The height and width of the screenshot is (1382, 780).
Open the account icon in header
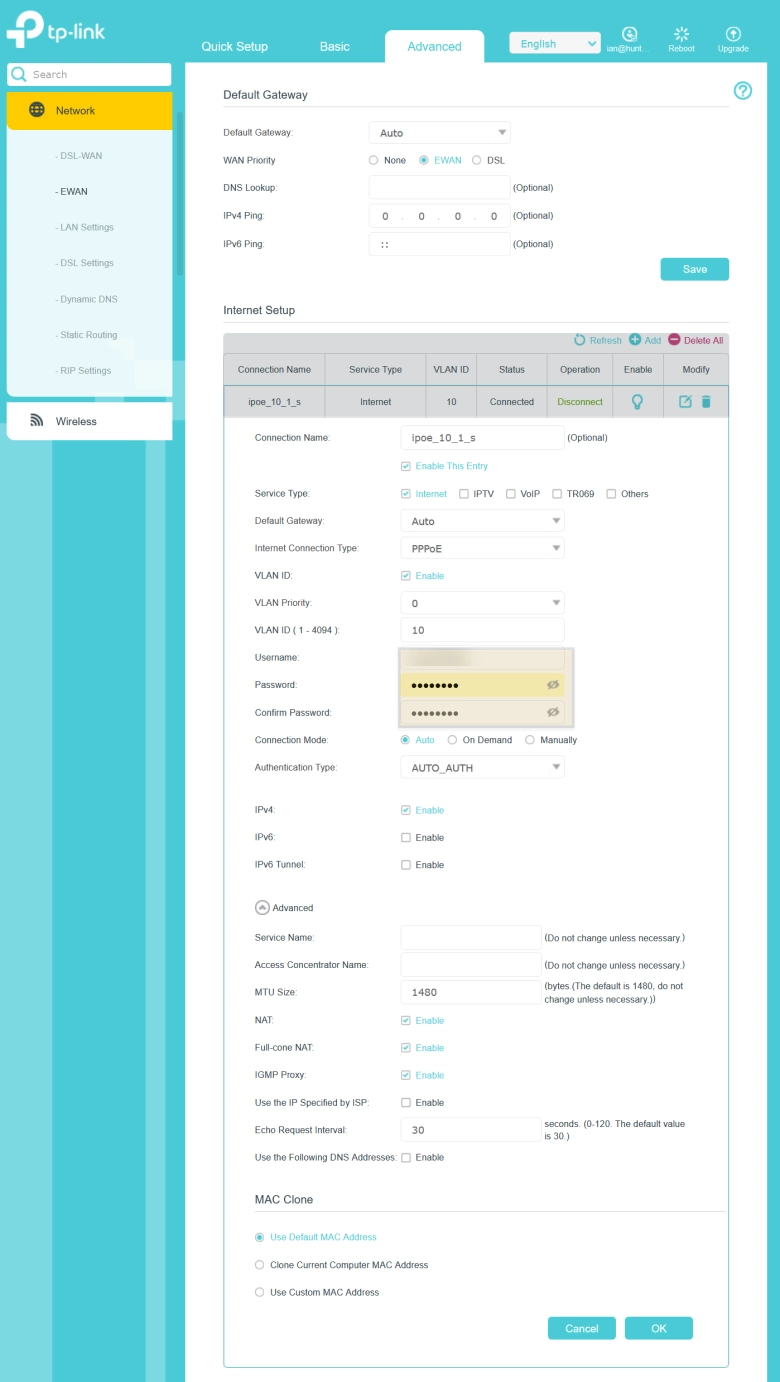[629, 34]
